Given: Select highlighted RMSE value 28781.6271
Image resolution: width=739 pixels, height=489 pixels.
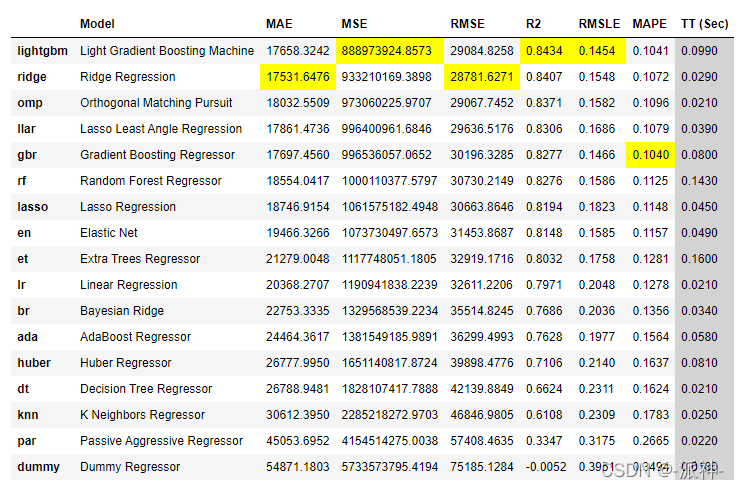Looking at the screenshot, I should [482, 76].
